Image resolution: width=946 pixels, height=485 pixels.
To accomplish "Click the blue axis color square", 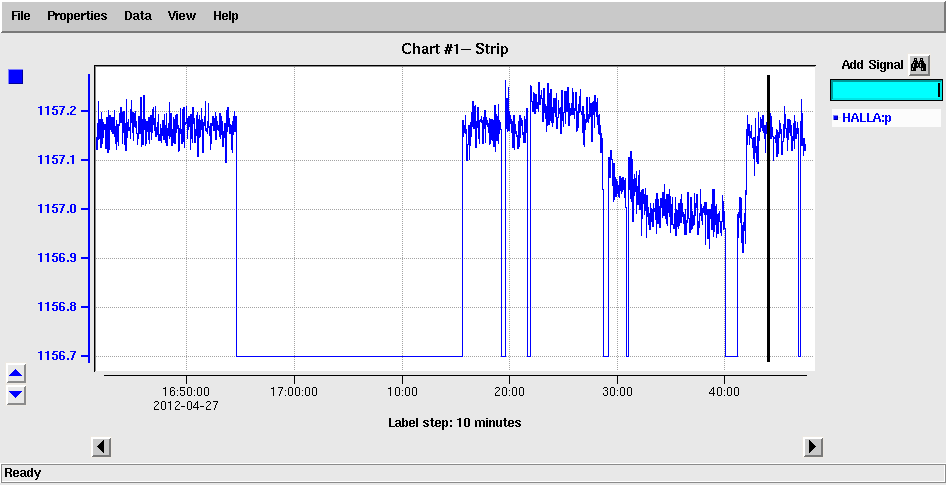I will coord(16,77).
